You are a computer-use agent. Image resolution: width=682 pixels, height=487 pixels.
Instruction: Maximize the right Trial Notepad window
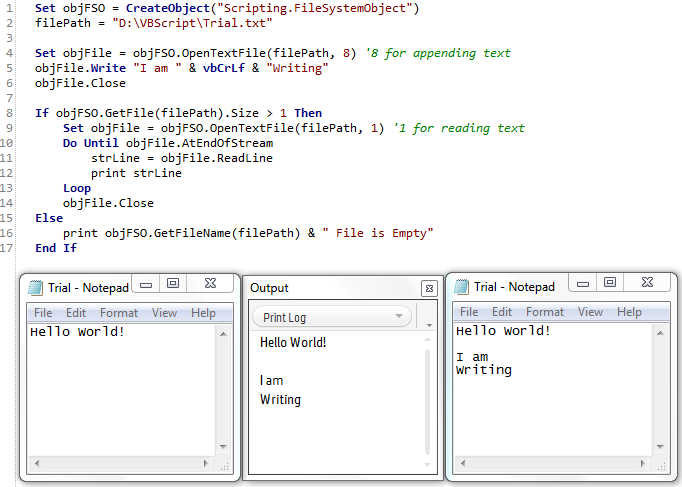tap(610, 283)
